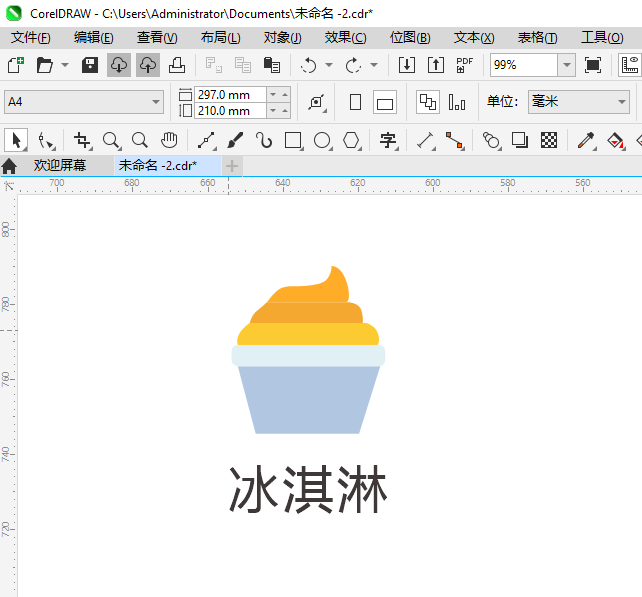Expand the zoom level dropdown arrow
The image size is (642, 597).
[x=567, y=65]
